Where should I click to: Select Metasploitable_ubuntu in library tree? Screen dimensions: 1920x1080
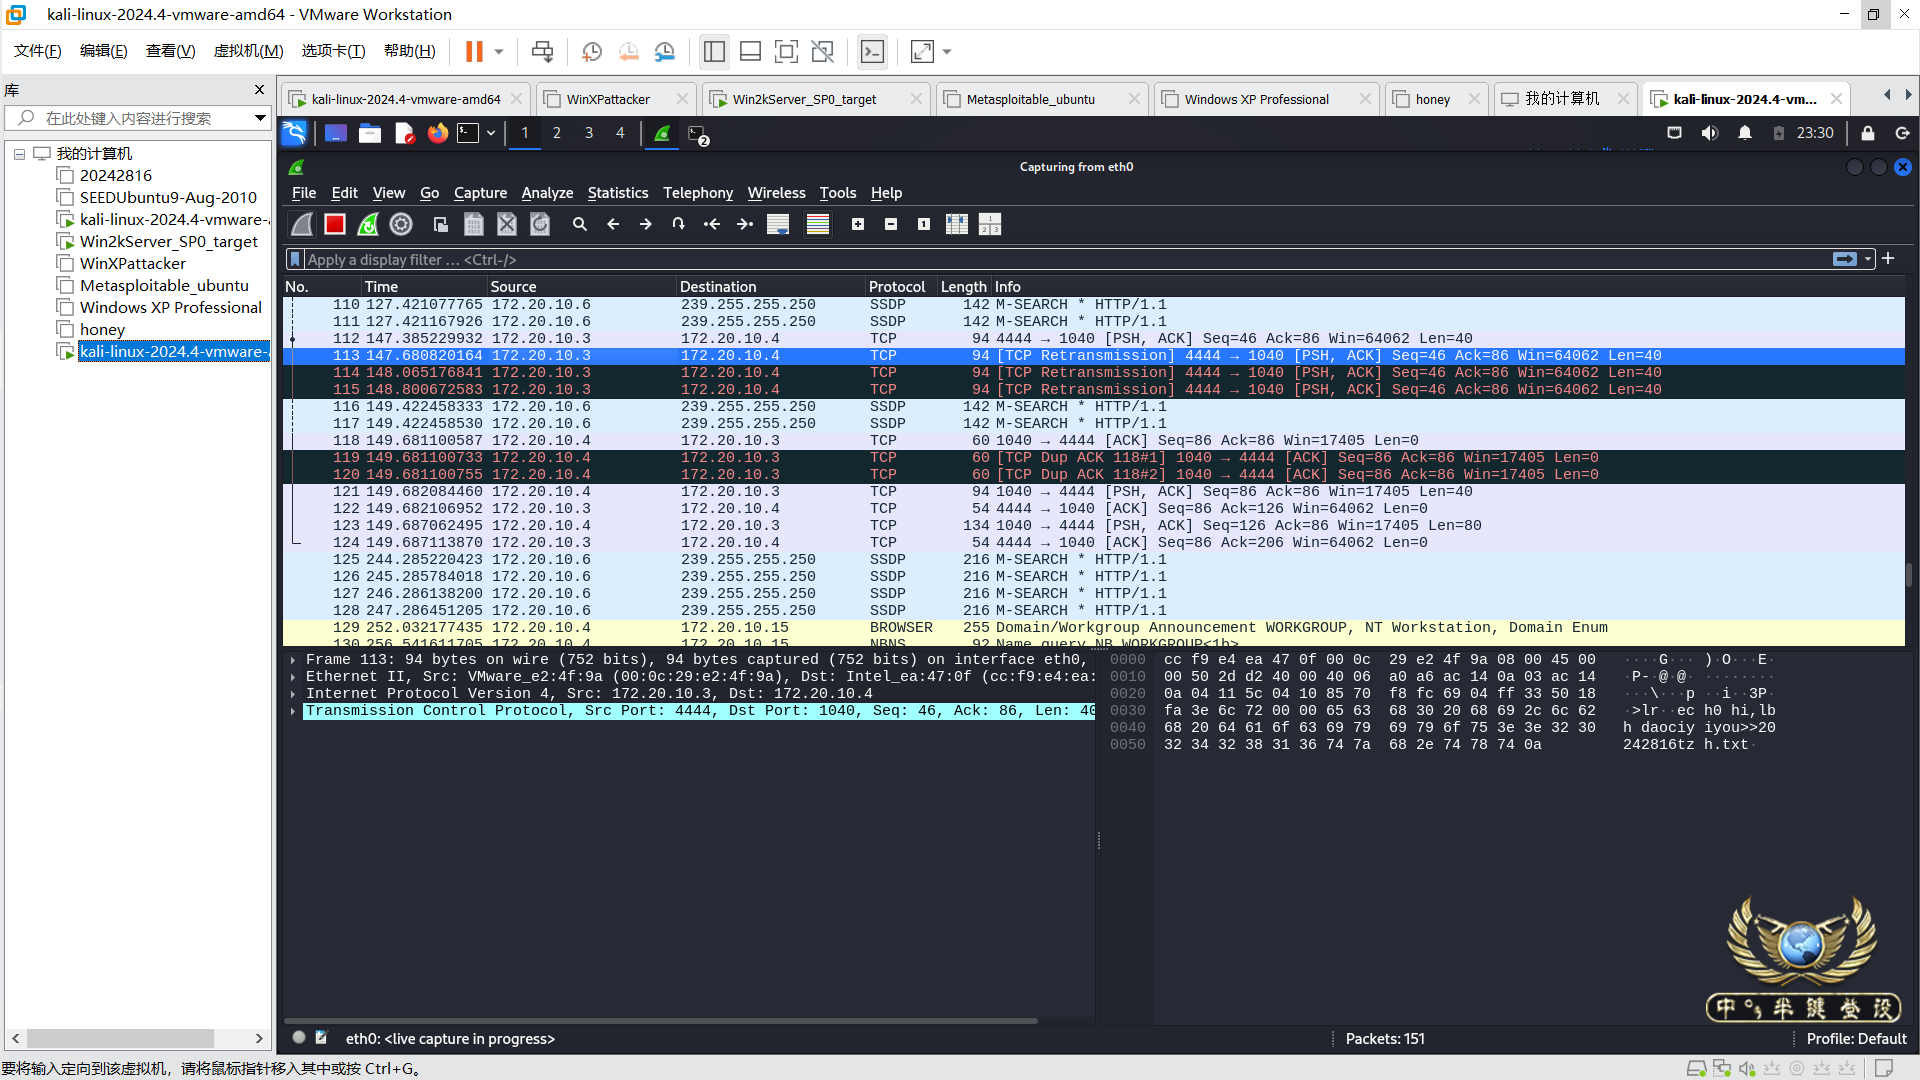coord(164,286)
